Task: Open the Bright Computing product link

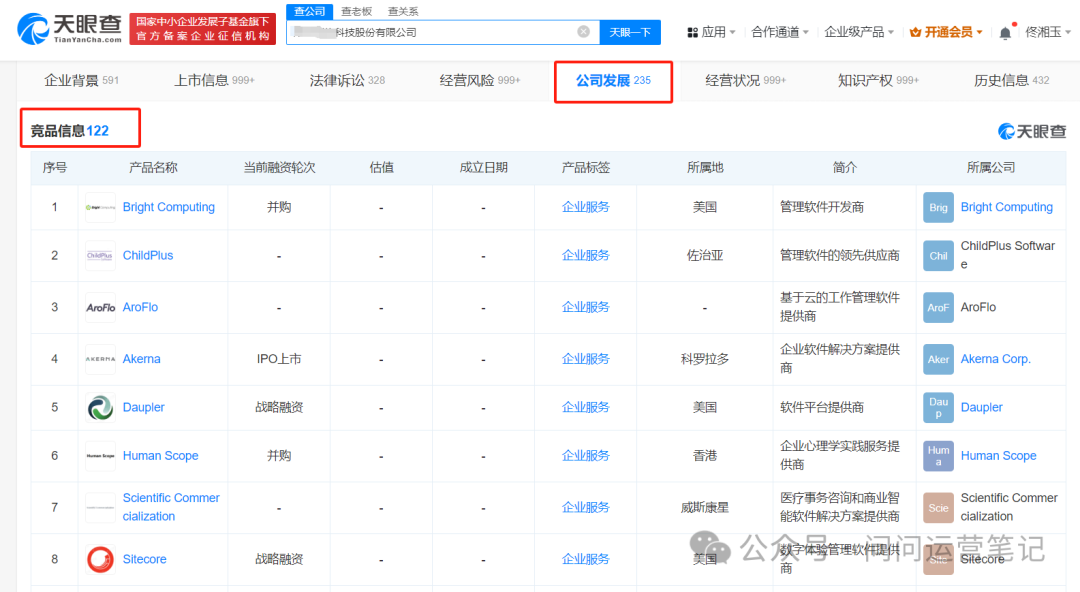Action: click(x=169, y=207)
